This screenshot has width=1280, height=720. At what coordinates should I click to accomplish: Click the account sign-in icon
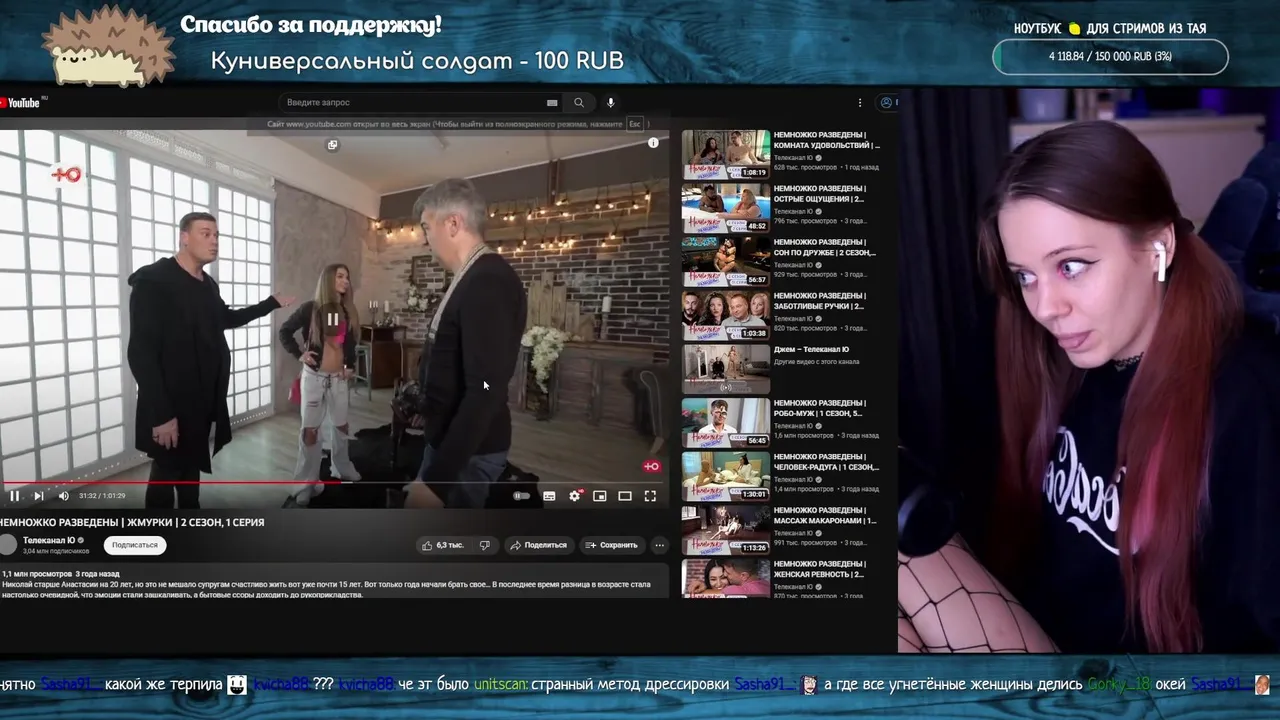(x=886, y=102)
